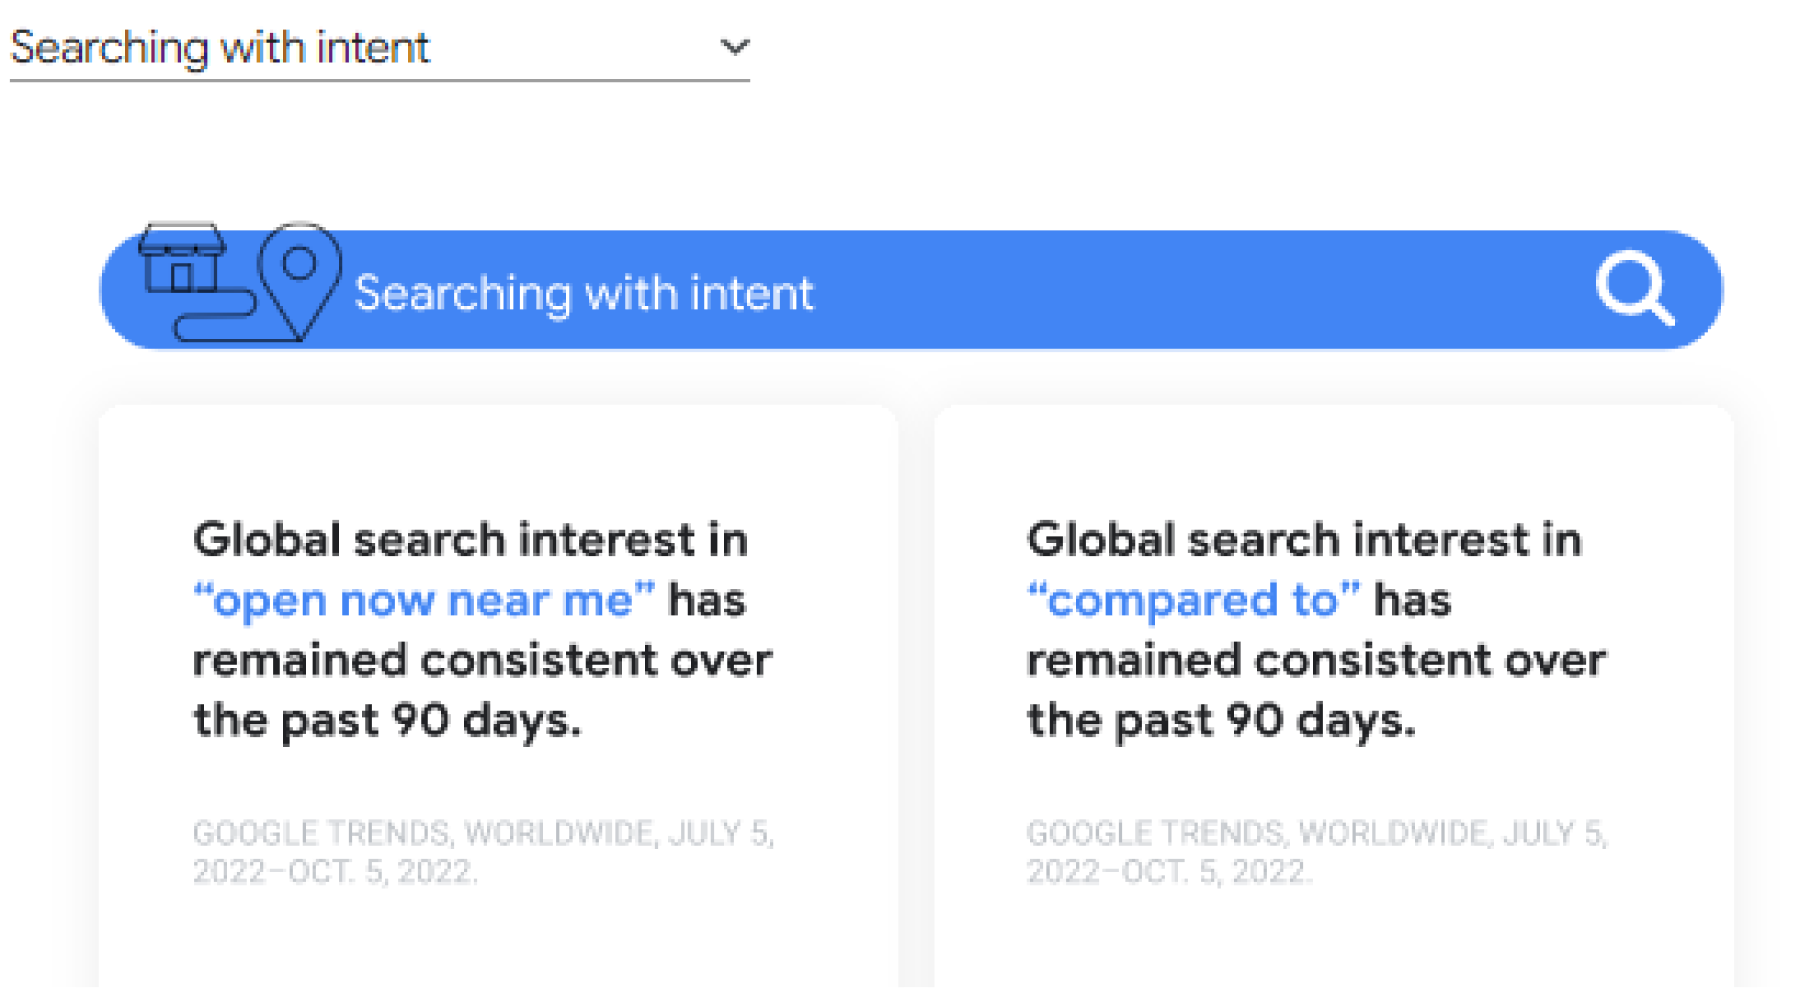Click "the past 90 days." in the right card
The image size is (1800, 988).
click(x=1221, y=720)
